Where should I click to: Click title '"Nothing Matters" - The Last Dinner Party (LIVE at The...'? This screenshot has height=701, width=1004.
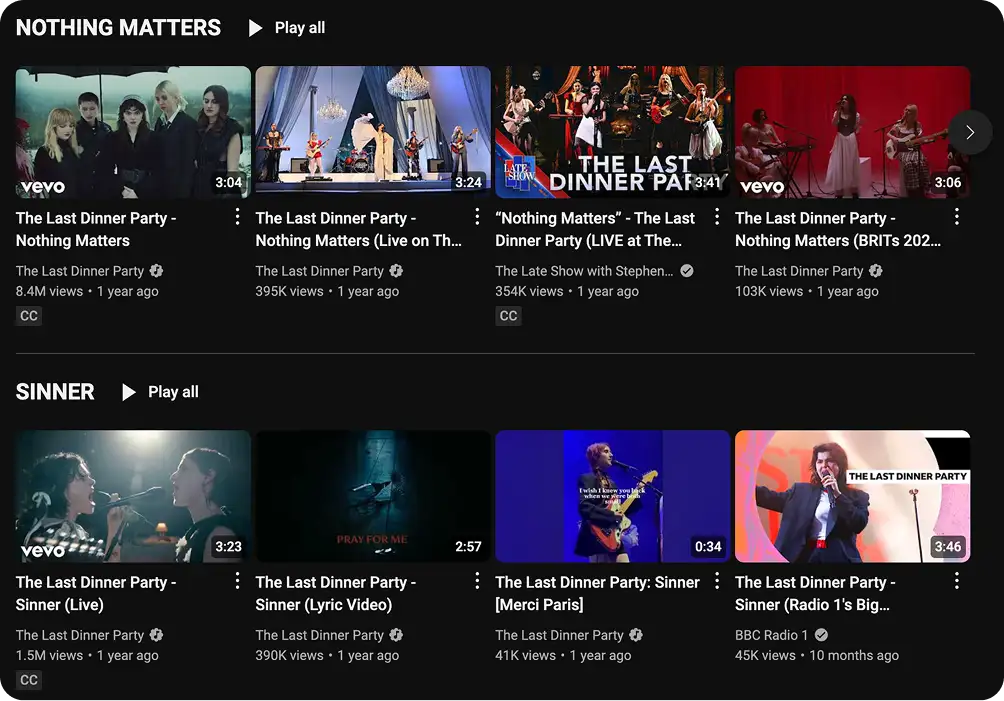click(x=595, y=229)
